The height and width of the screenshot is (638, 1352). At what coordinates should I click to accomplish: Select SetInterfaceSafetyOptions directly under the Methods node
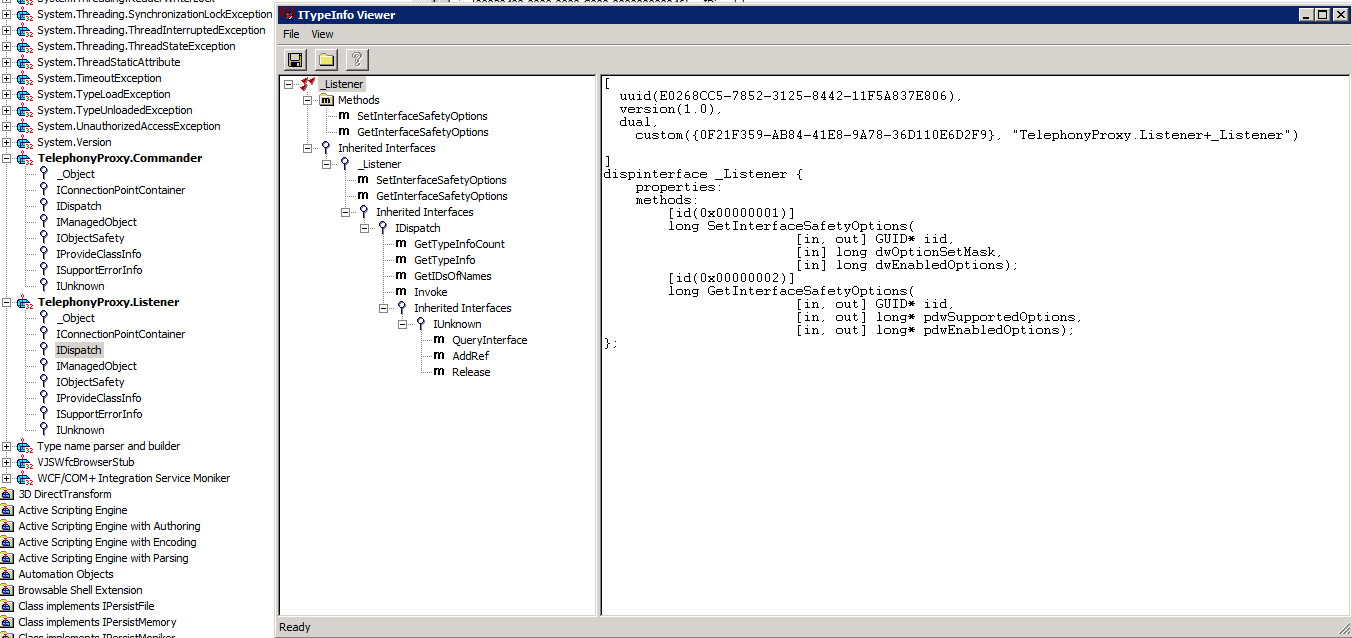(x=422, y=116)
